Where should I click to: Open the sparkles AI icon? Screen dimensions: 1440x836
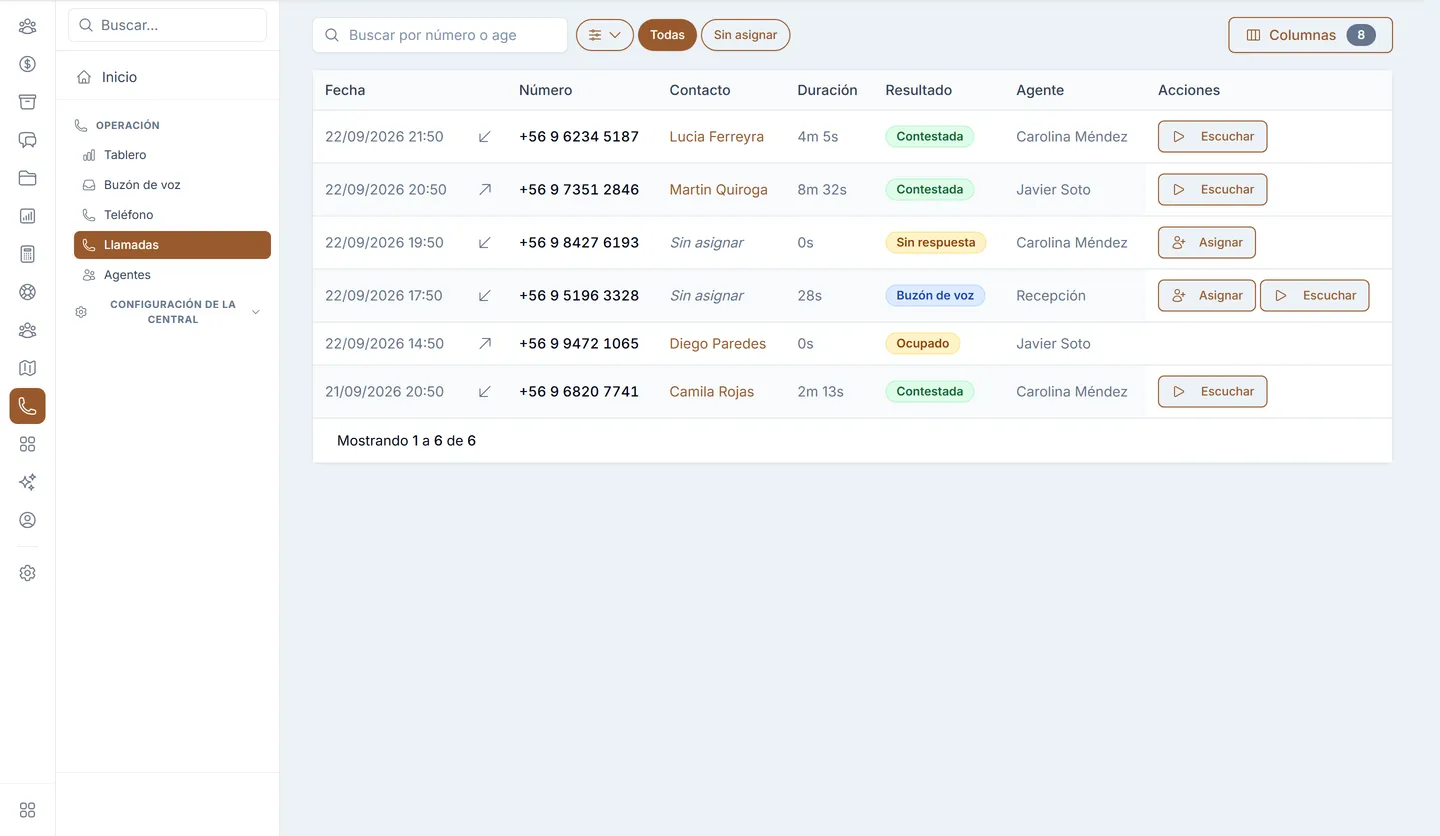(x=27, y=482)
